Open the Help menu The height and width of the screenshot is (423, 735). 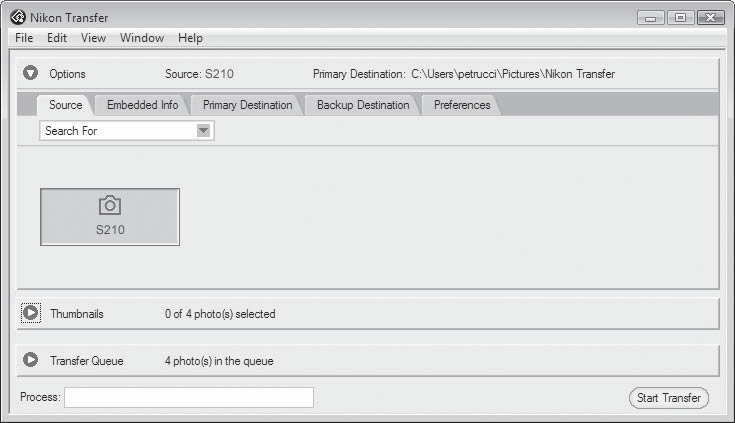point(190,38)
